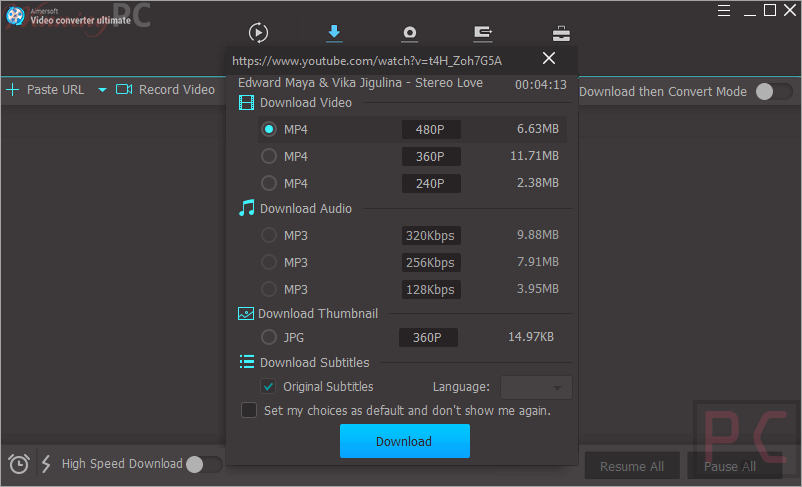The height and width of the screenshot is (487, 802).
Task: Select MP3 256Kbps audio option
Action: (x=269, y=262)
